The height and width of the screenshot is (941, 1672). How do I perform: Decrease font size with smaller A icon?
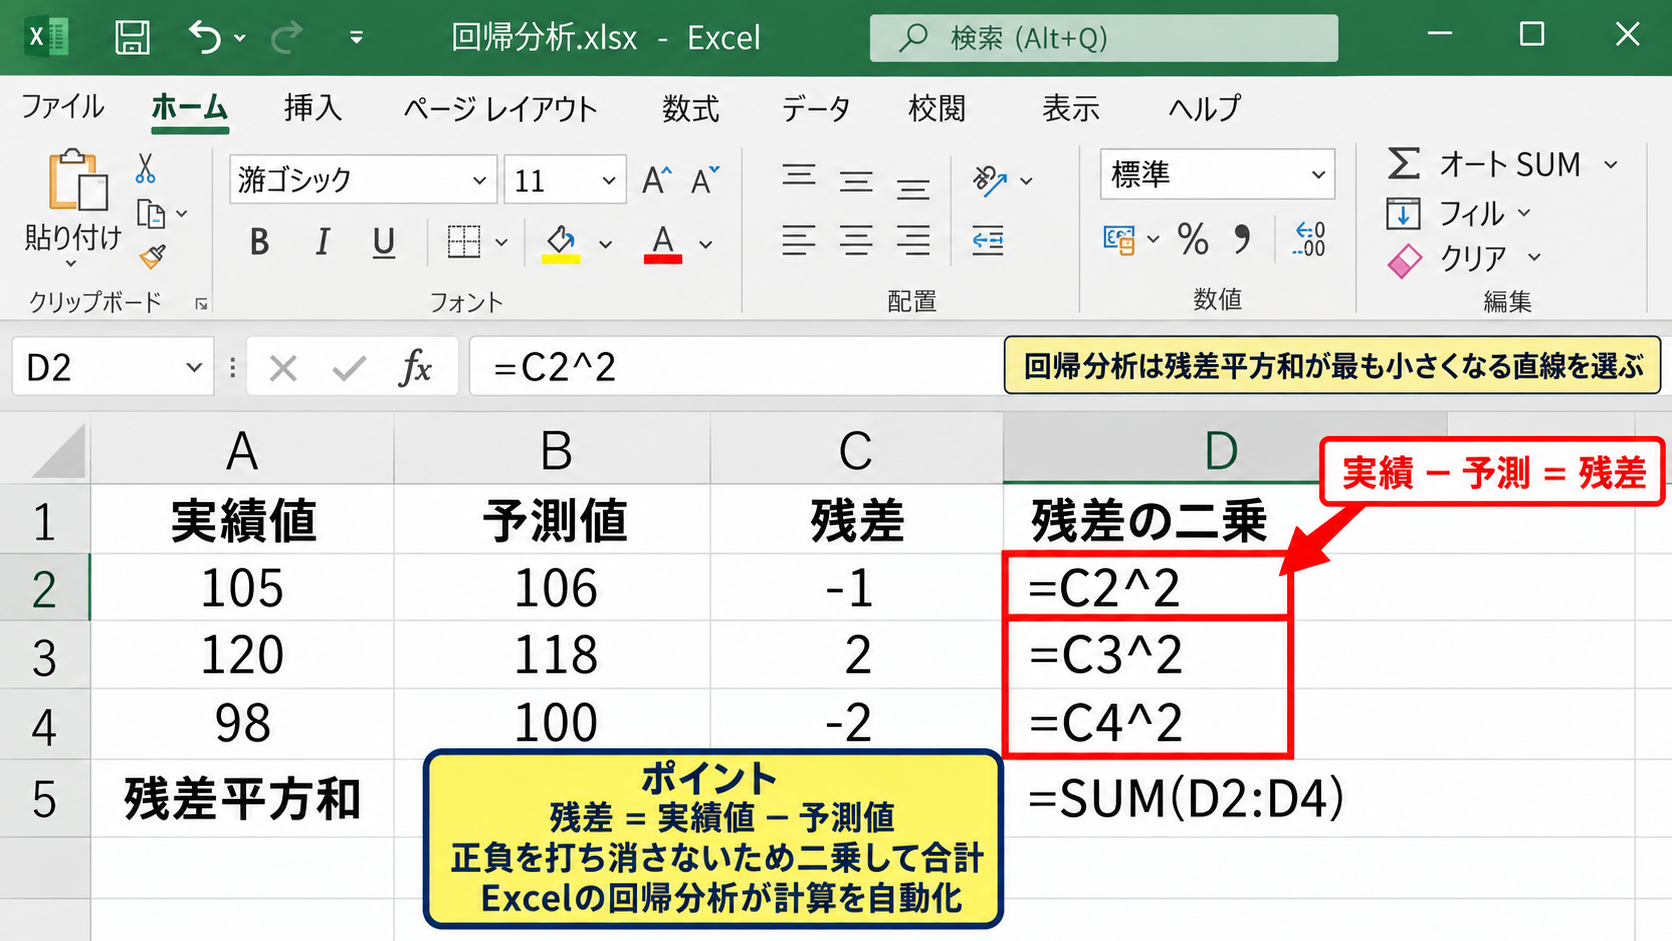coord(704,180)
